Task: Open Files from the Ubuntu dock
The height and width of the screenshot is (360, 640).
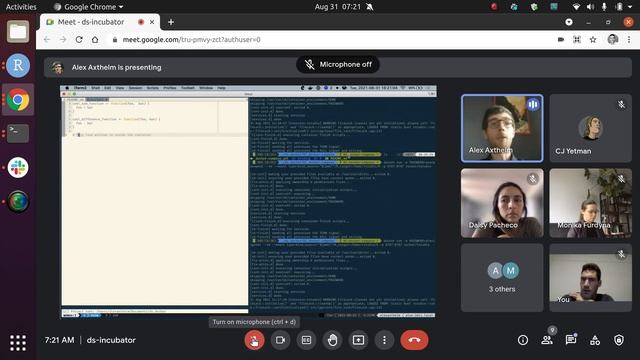Action: pos(18,31)
